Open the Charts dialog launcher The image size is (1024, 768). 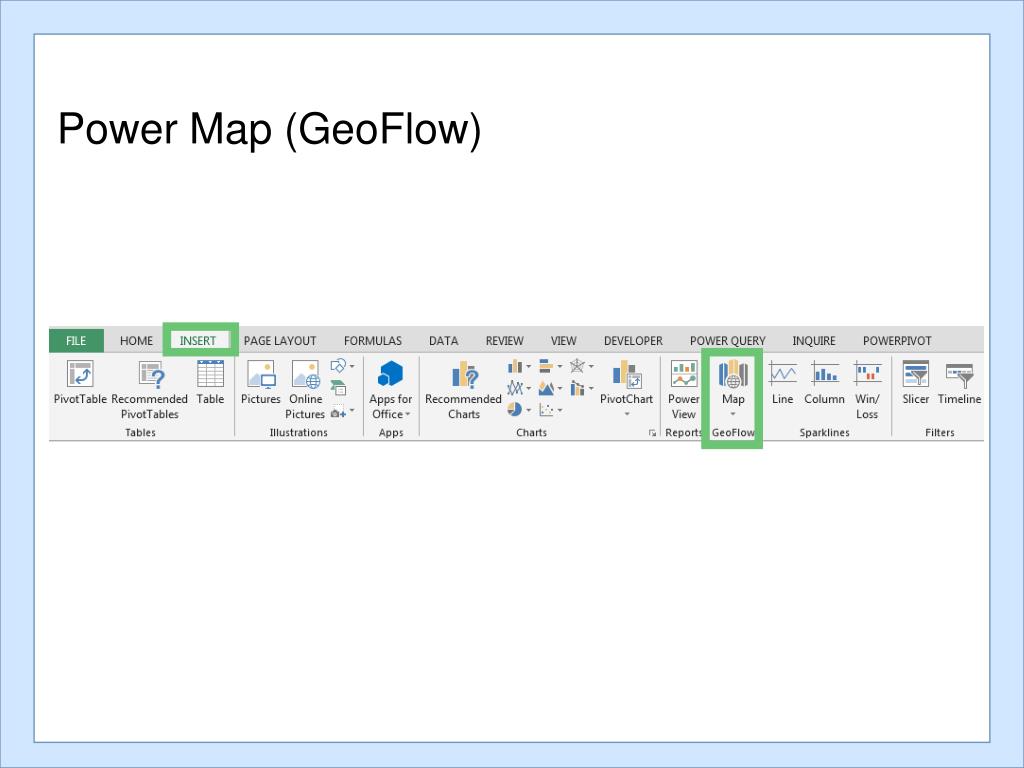coord(652,433)
